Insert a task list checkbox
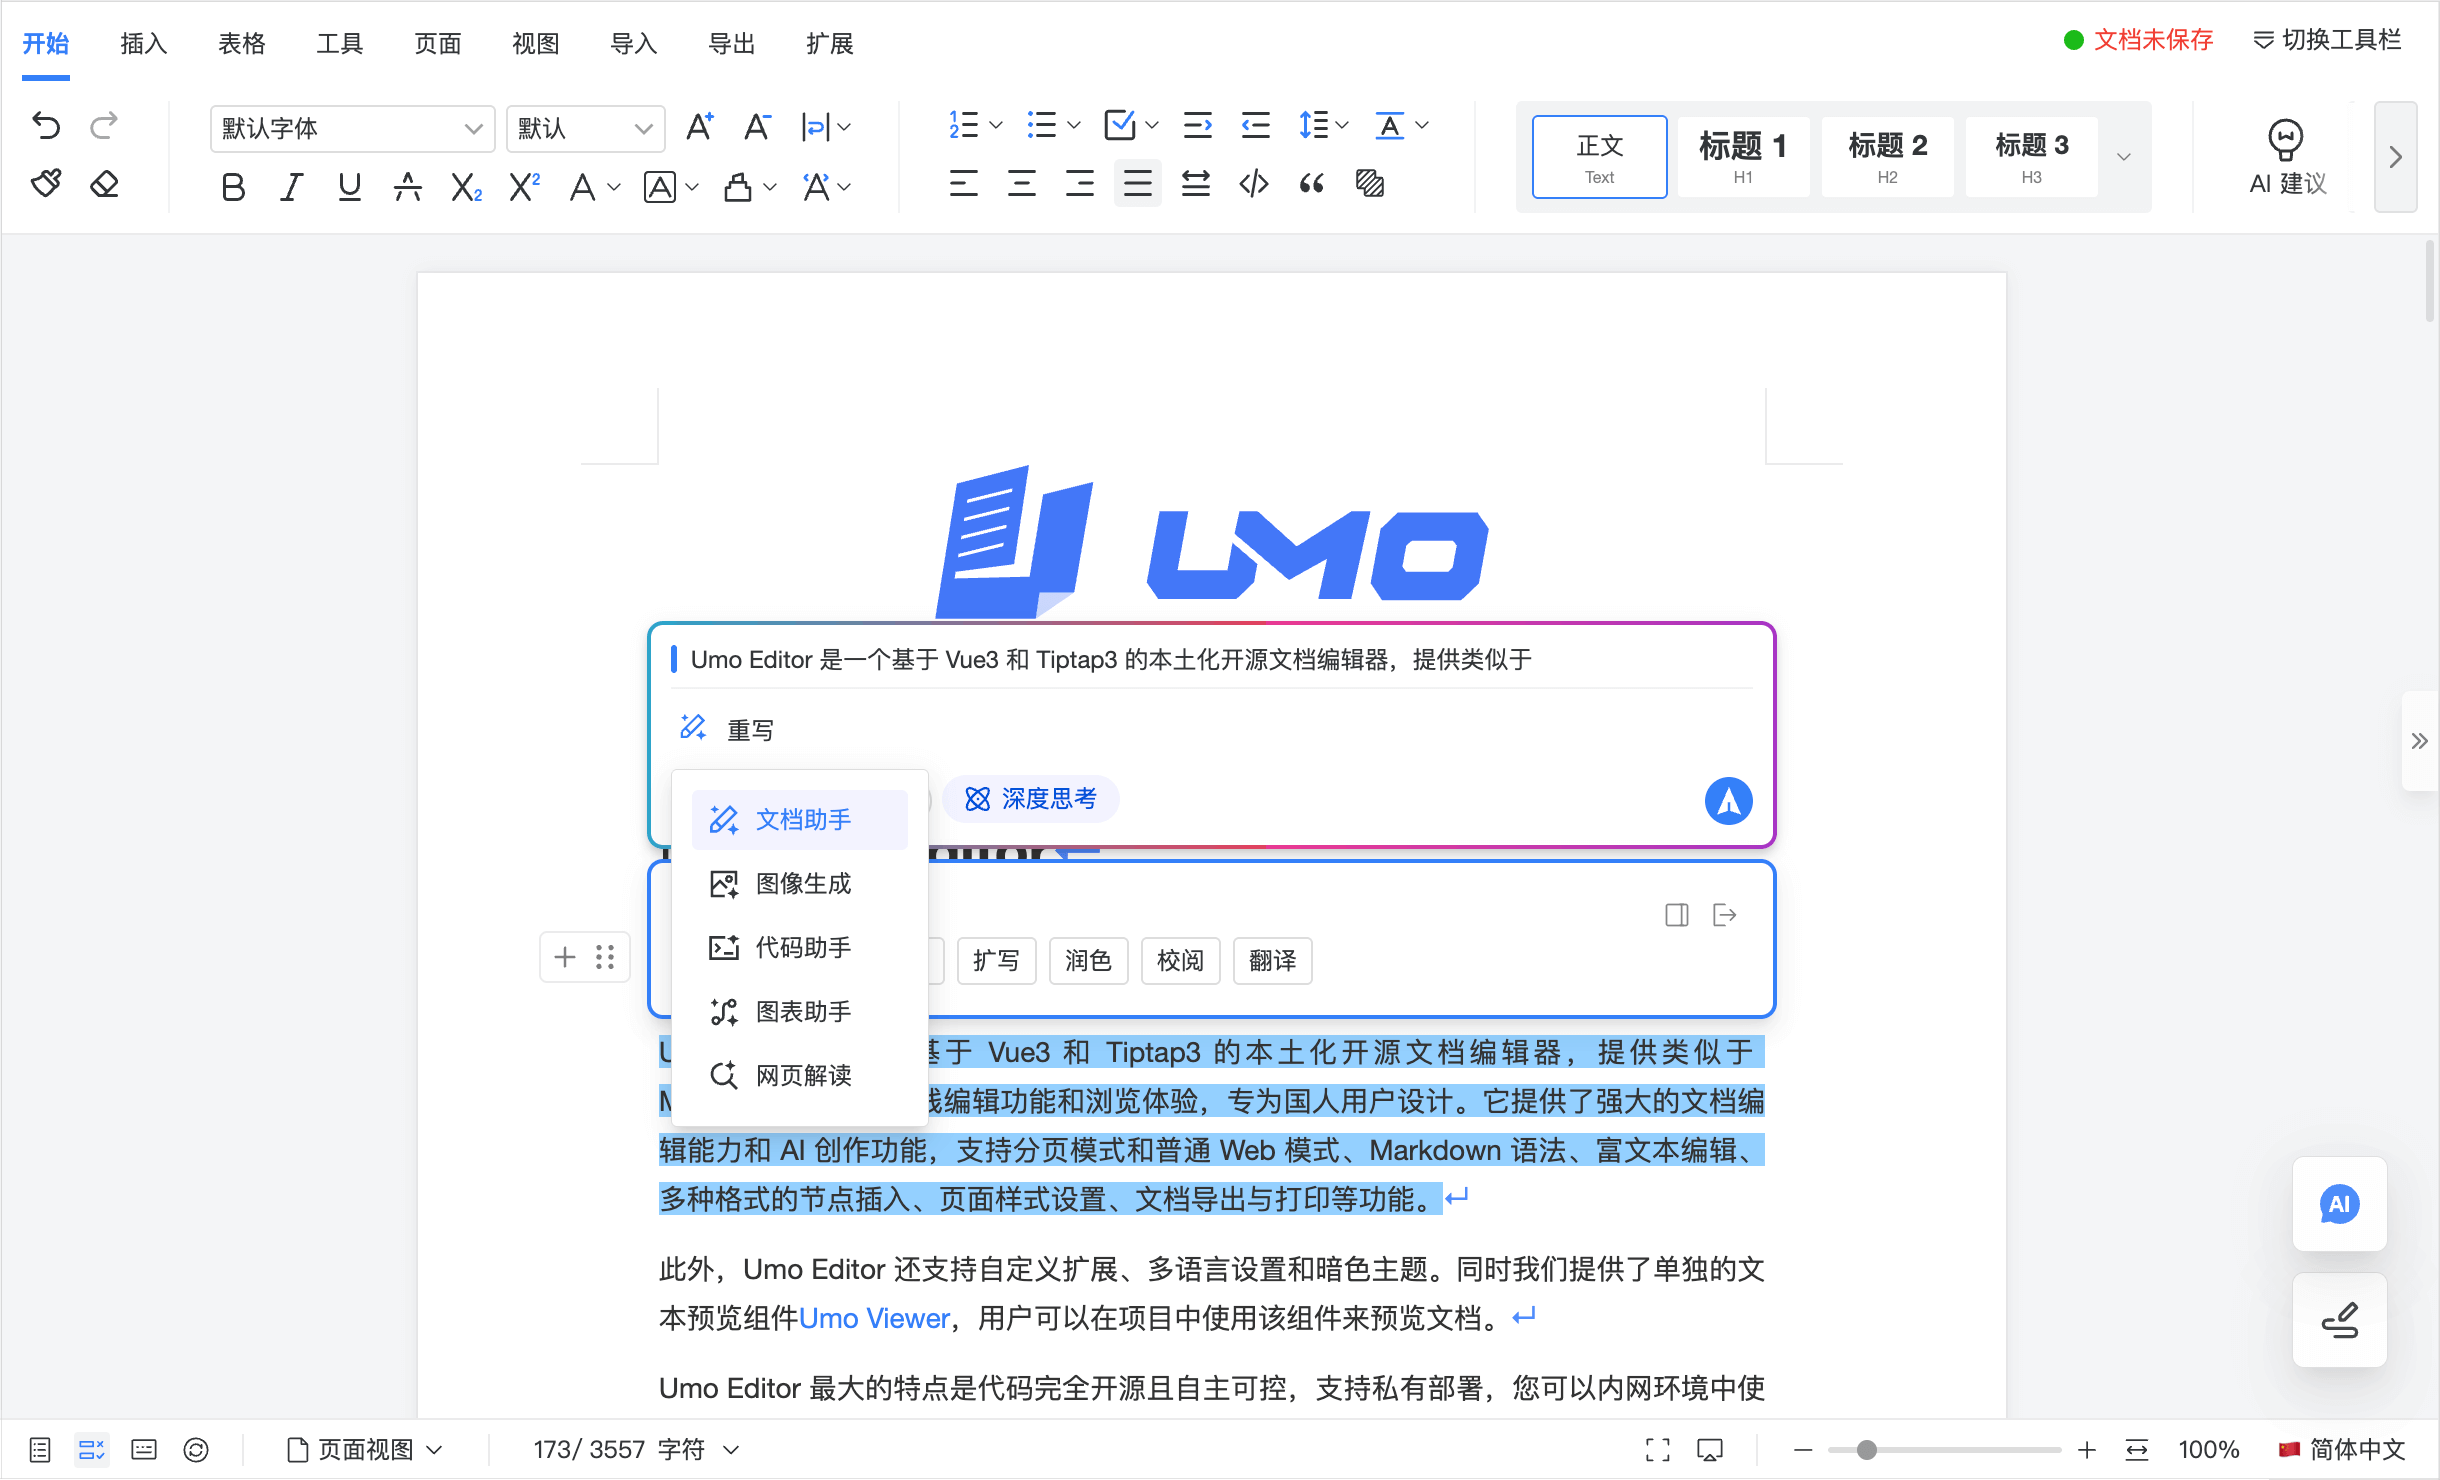Image resolution: width=2440 pixels, height=1480 pixels. (x=1121, y=125)
